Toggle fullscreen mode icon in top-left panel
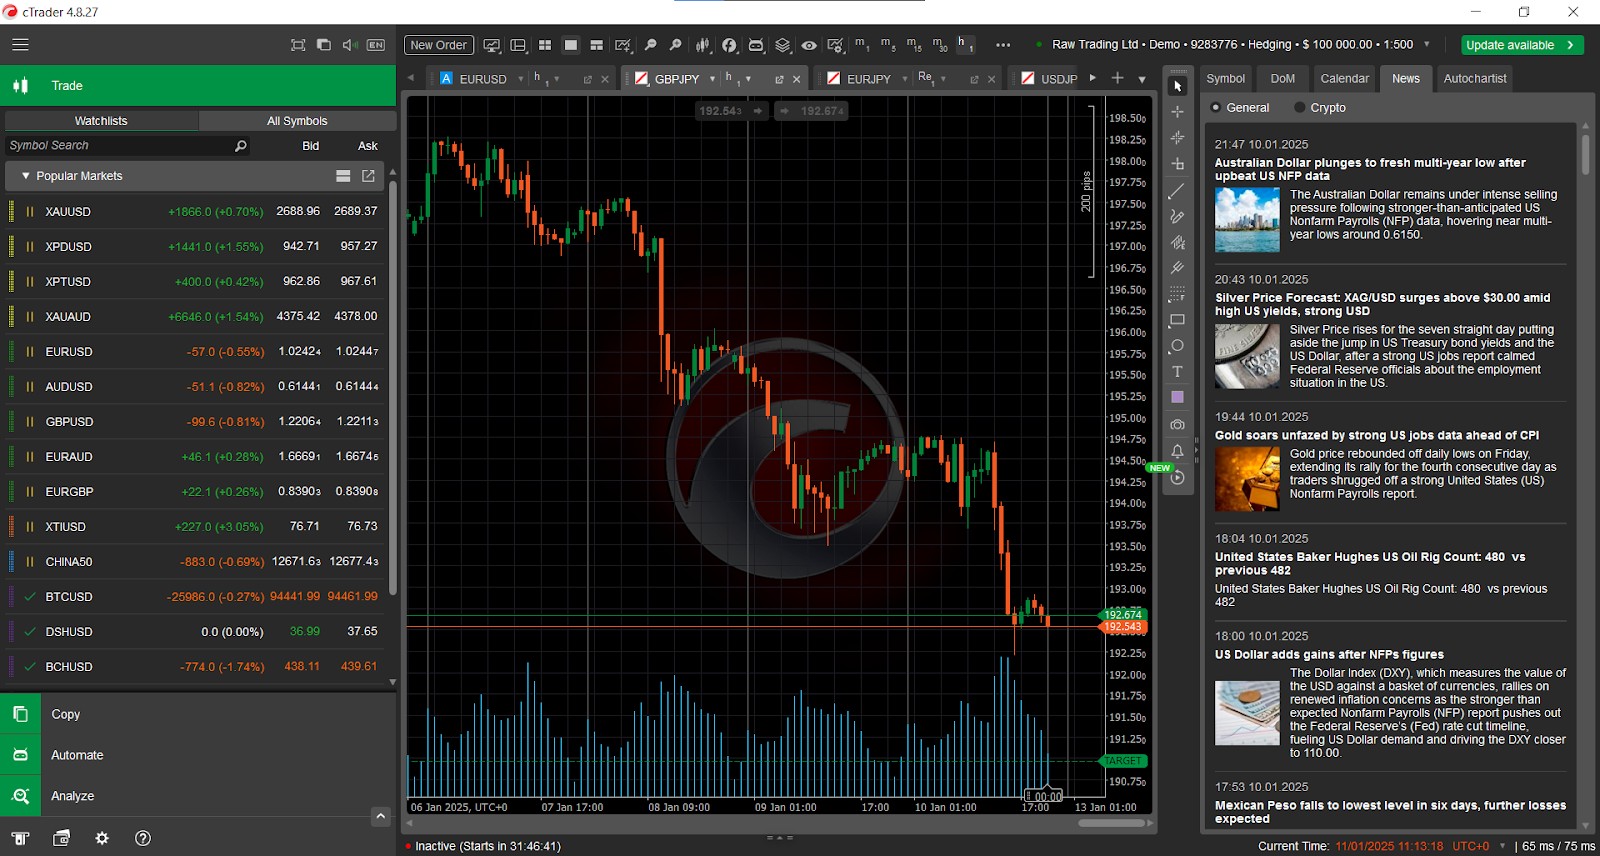 [298, 45]
